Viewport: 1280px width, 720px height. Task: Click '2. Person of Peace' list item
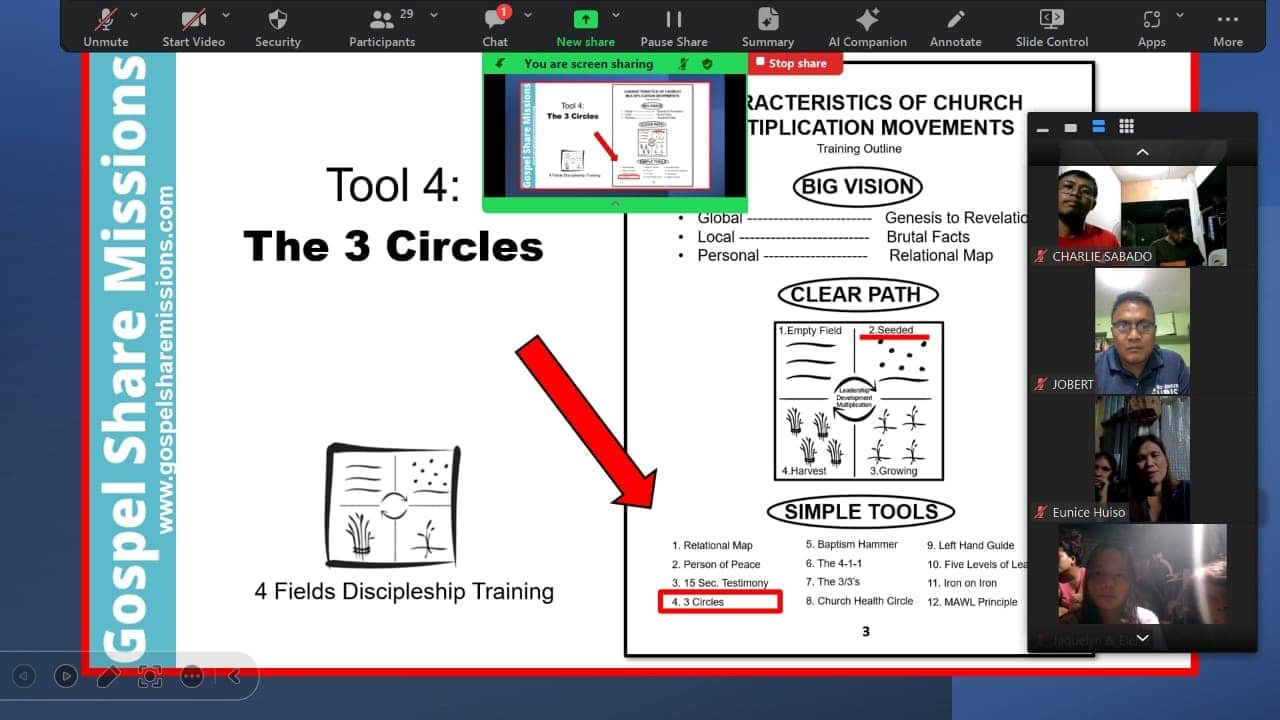pyautogui.click(x=716, y=564)
